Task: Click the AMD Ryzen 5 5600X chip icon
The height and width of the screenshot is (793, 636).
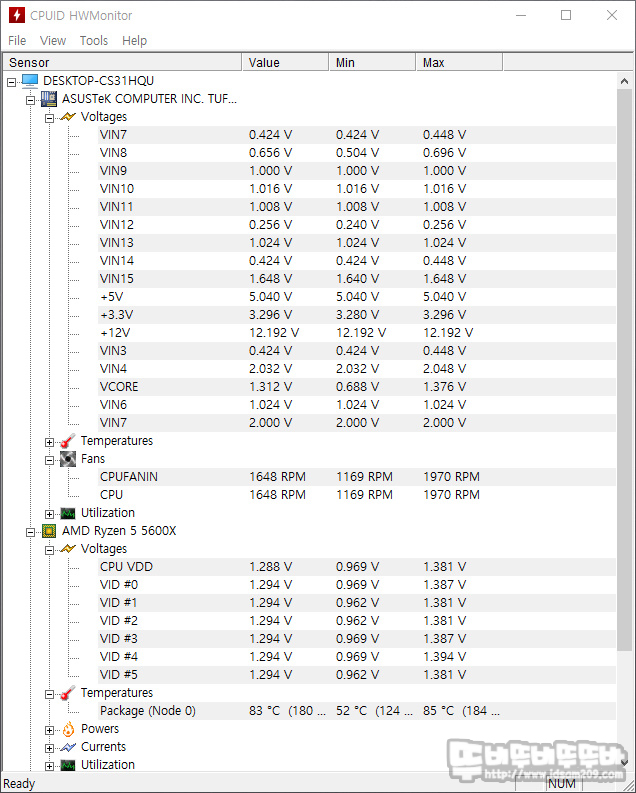Action: point(49,531)
